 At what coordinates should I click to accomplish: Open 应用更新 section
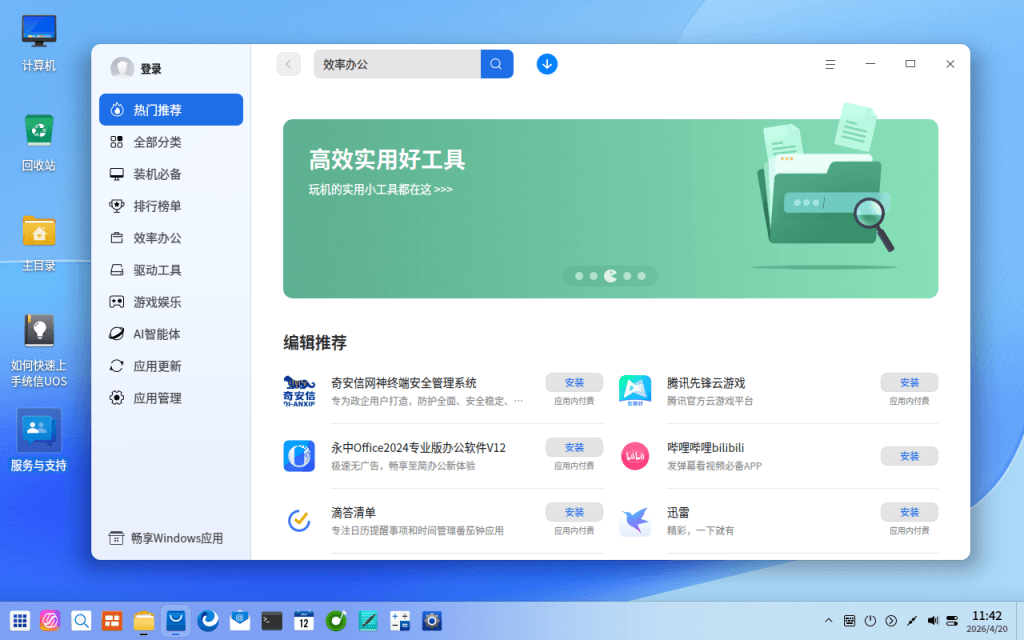171,366
